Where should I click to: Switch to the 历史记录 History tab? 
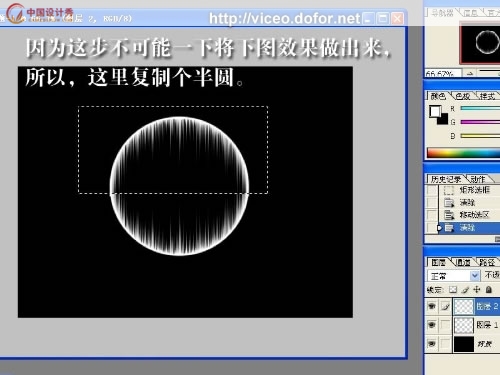[445, 179]
